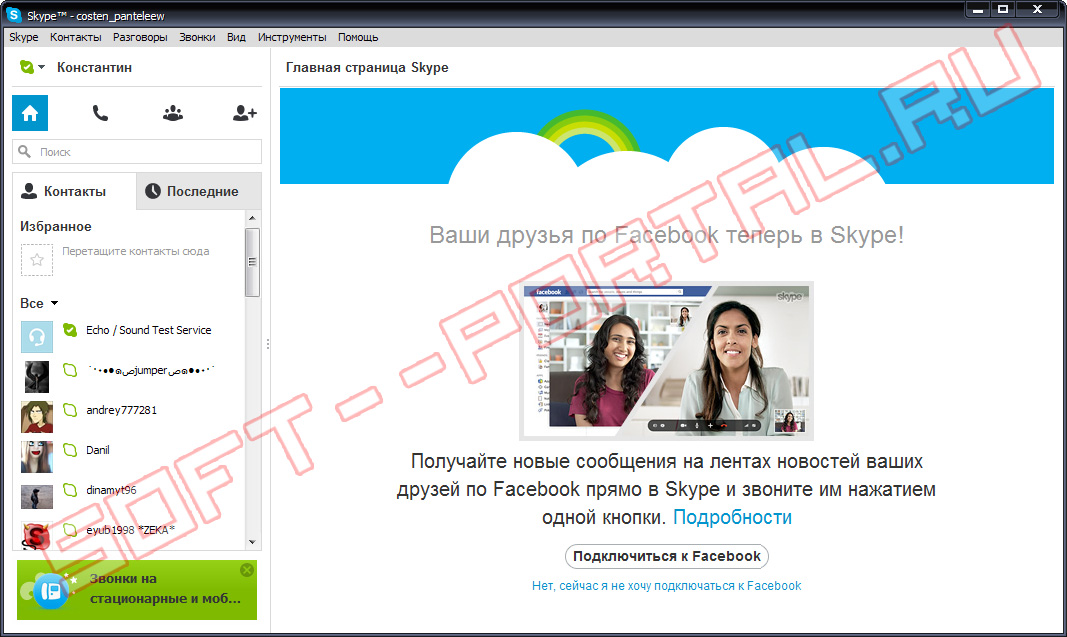Open the call phones dial pad icon
This screenshot has height=637, width=1067.
pyautogui.click(x=100, y=113)
